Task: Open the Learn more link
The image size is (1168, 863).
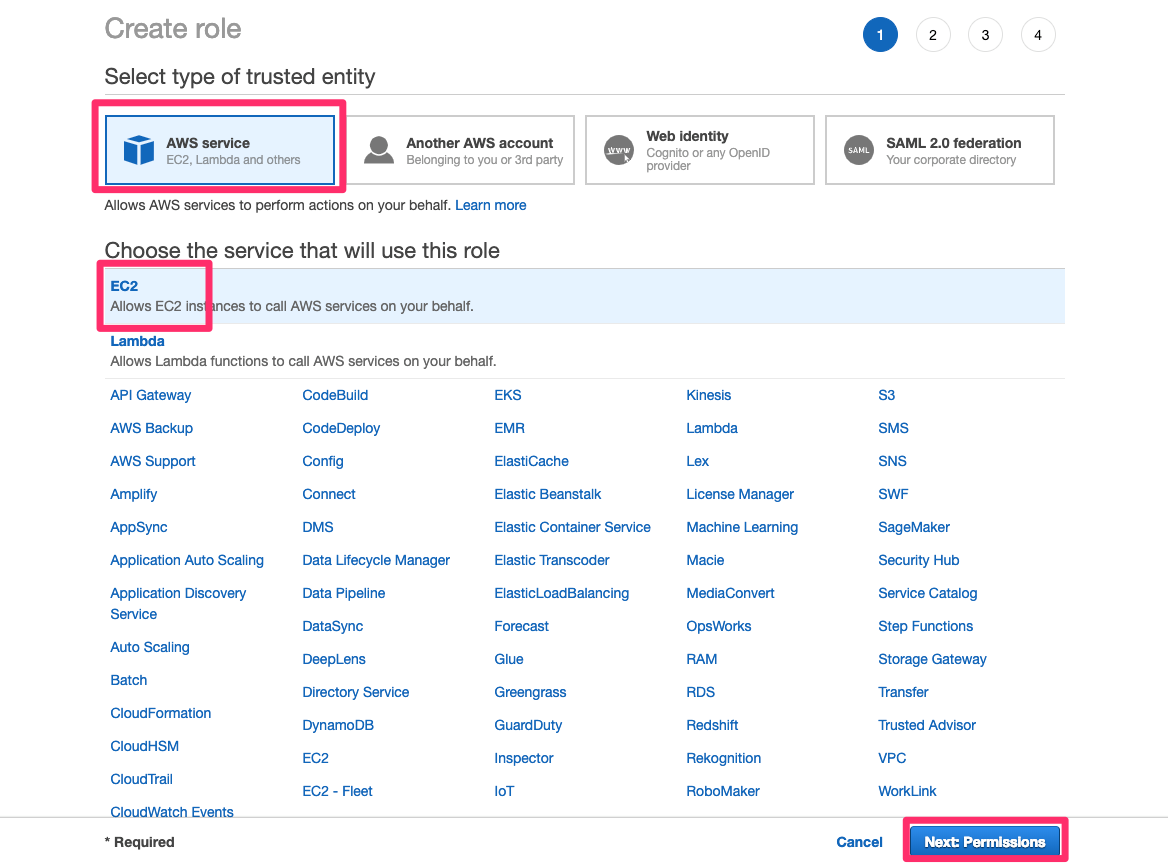Action: [x=490, y=205]
